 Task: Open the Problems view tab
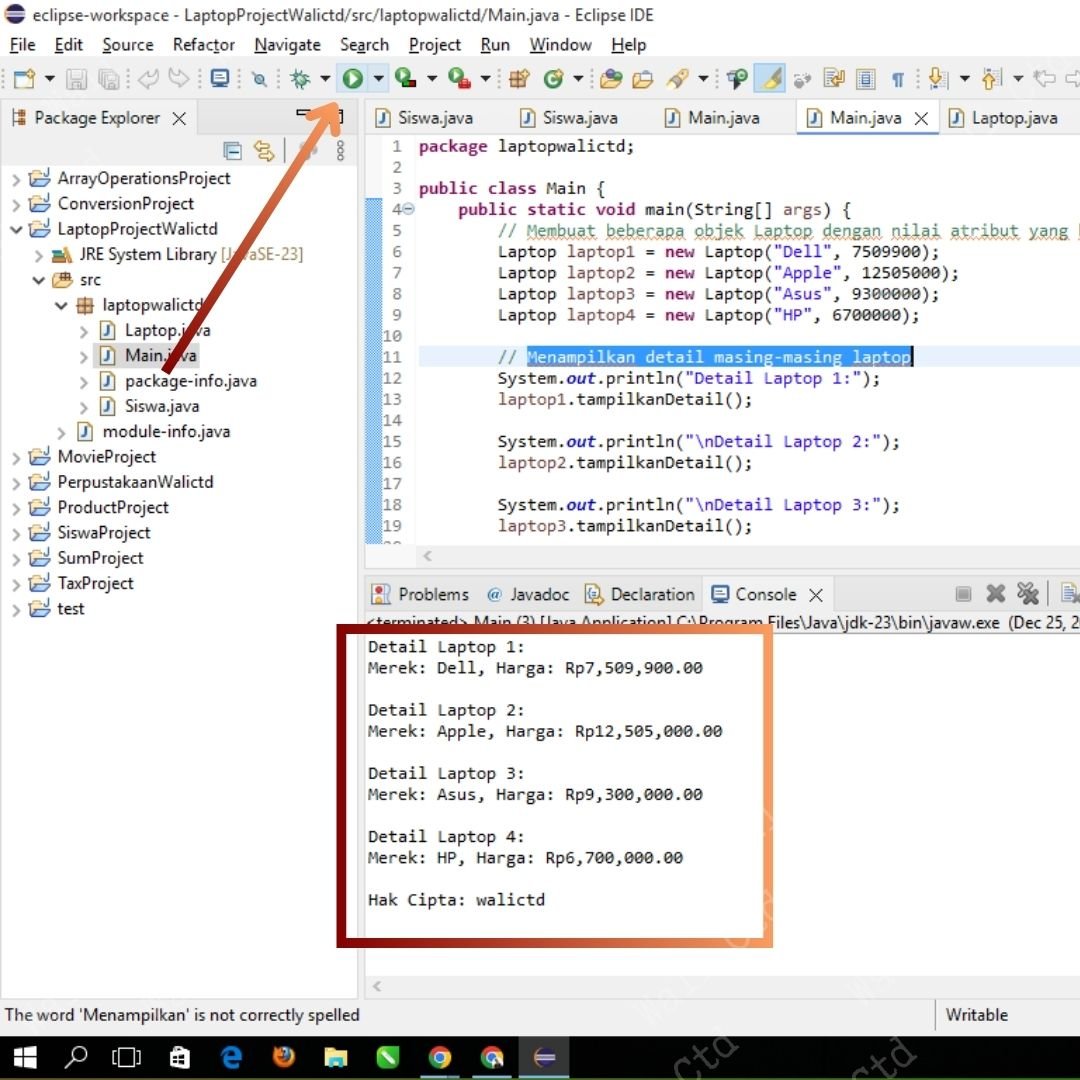pyautogui.click(x=432, y=594)
